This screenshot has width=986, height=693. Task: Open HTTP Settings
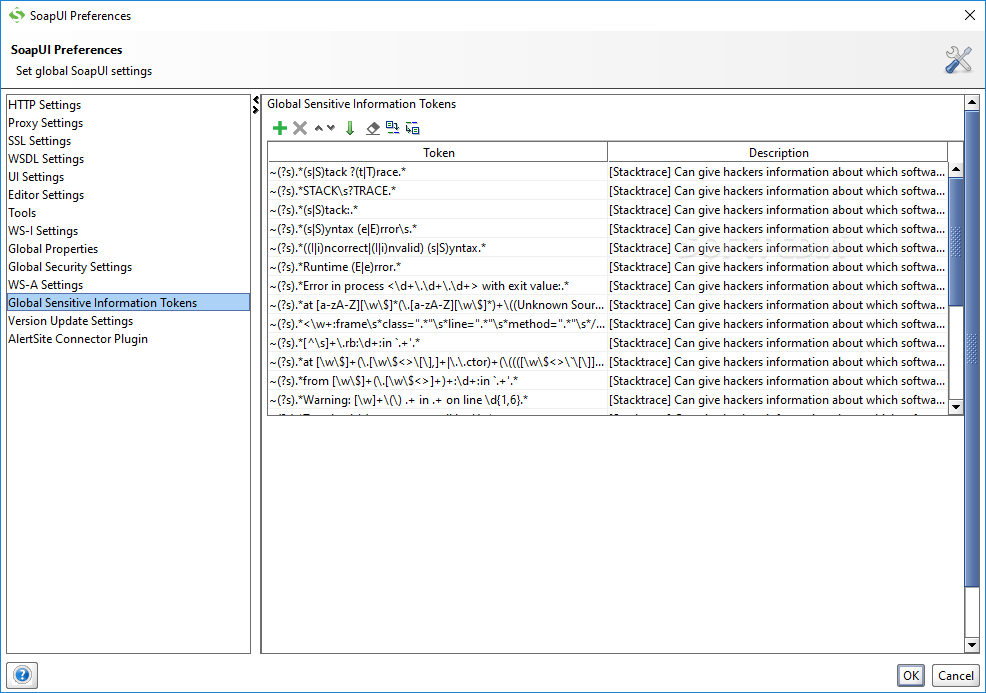(x=128, y=105)
